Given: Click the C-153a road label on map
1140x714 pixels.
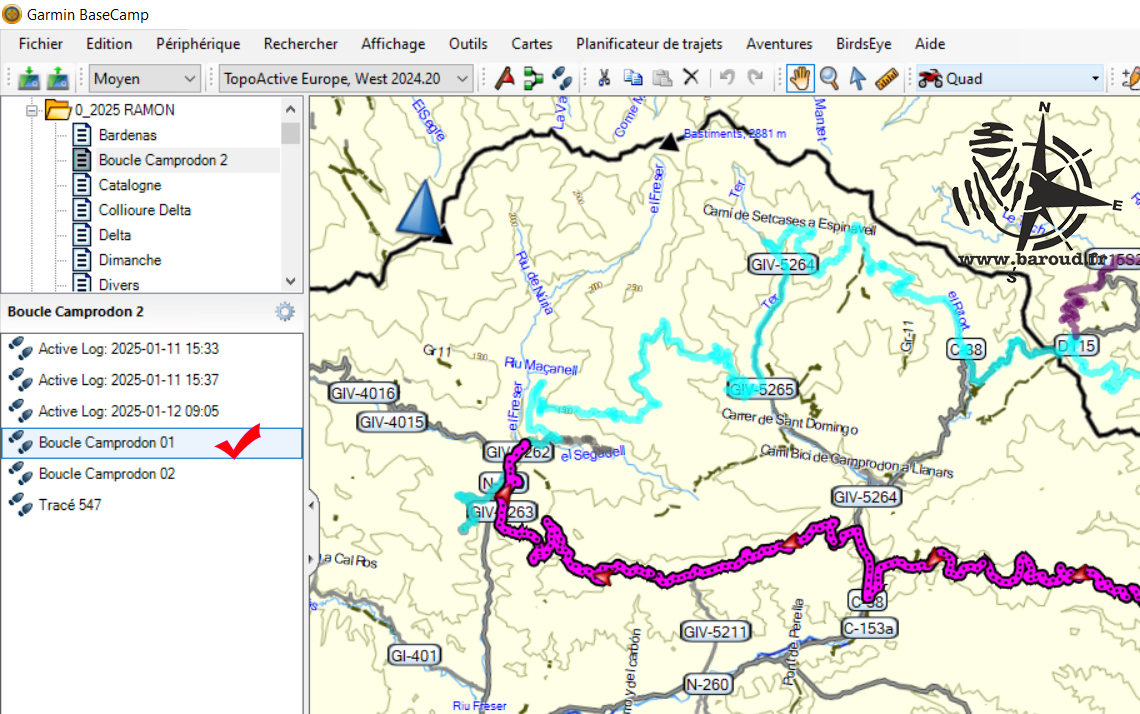Looking at the screenshot, I should tap(869, 628).
